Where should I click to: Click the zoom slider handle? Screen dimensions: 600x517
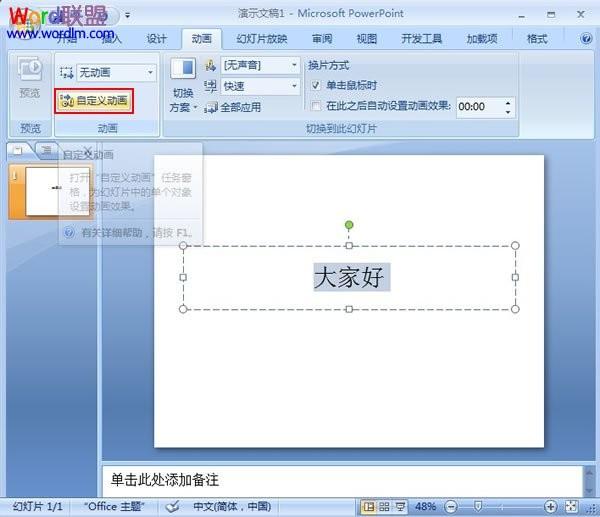[x=478, y=507]
